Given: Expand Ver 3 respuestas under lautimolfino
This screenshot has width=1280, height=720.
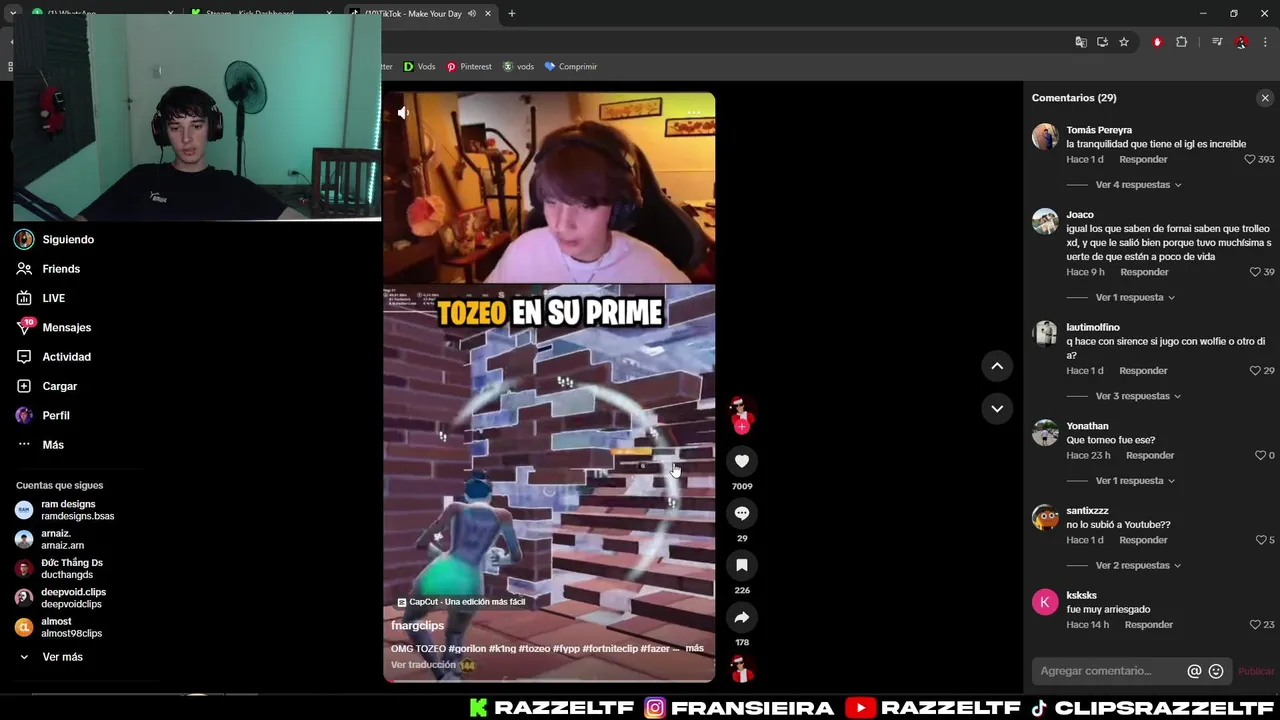Looking at the screenshot, I should (1138, 396).
